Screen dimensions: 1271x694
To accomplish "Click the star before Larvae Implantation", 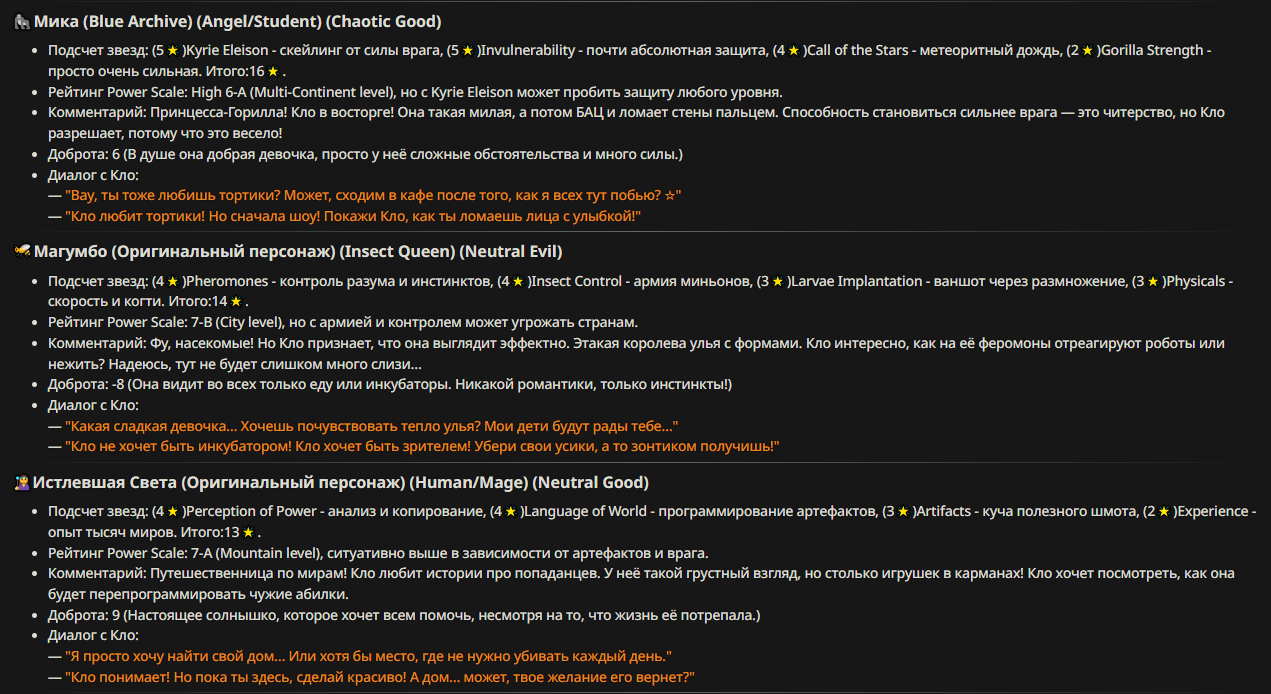I will pyautogui.click(x=778, y=282).
